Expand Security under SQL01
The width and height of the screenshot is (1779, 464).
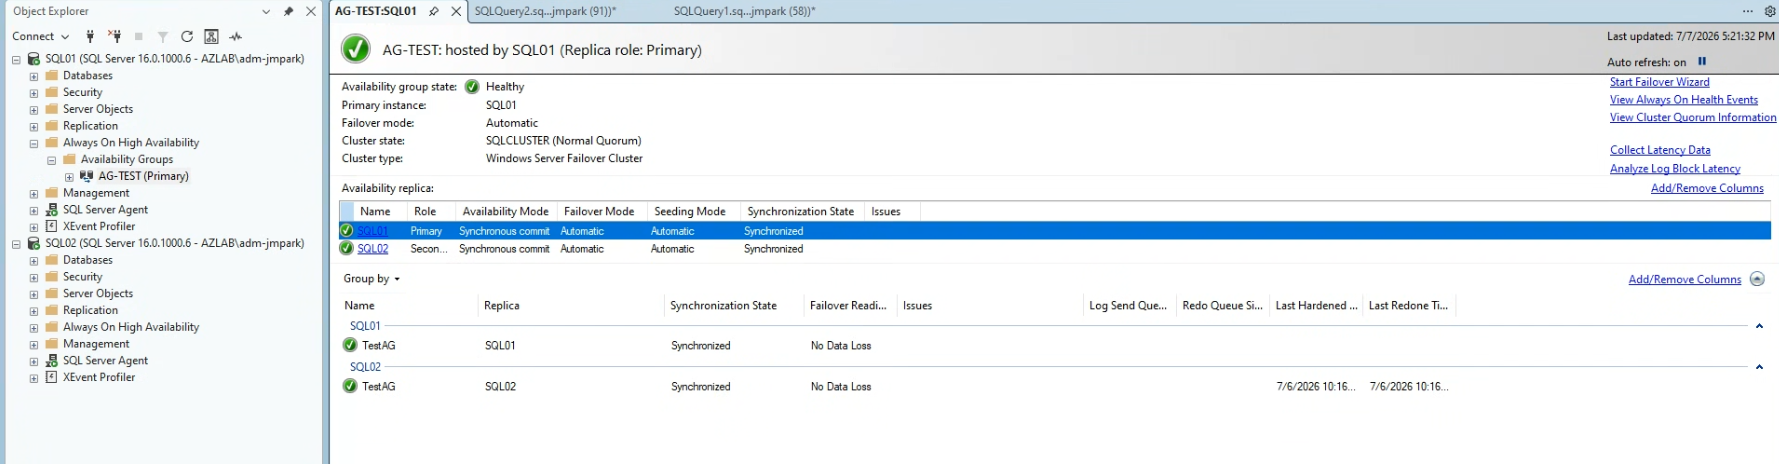coord(34,93)
